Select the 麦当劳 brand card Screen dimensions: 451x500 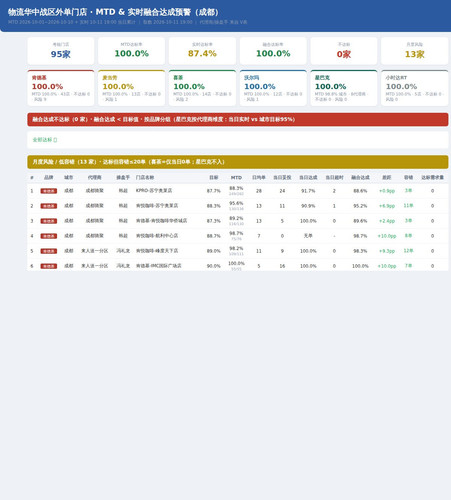point(131,88)
